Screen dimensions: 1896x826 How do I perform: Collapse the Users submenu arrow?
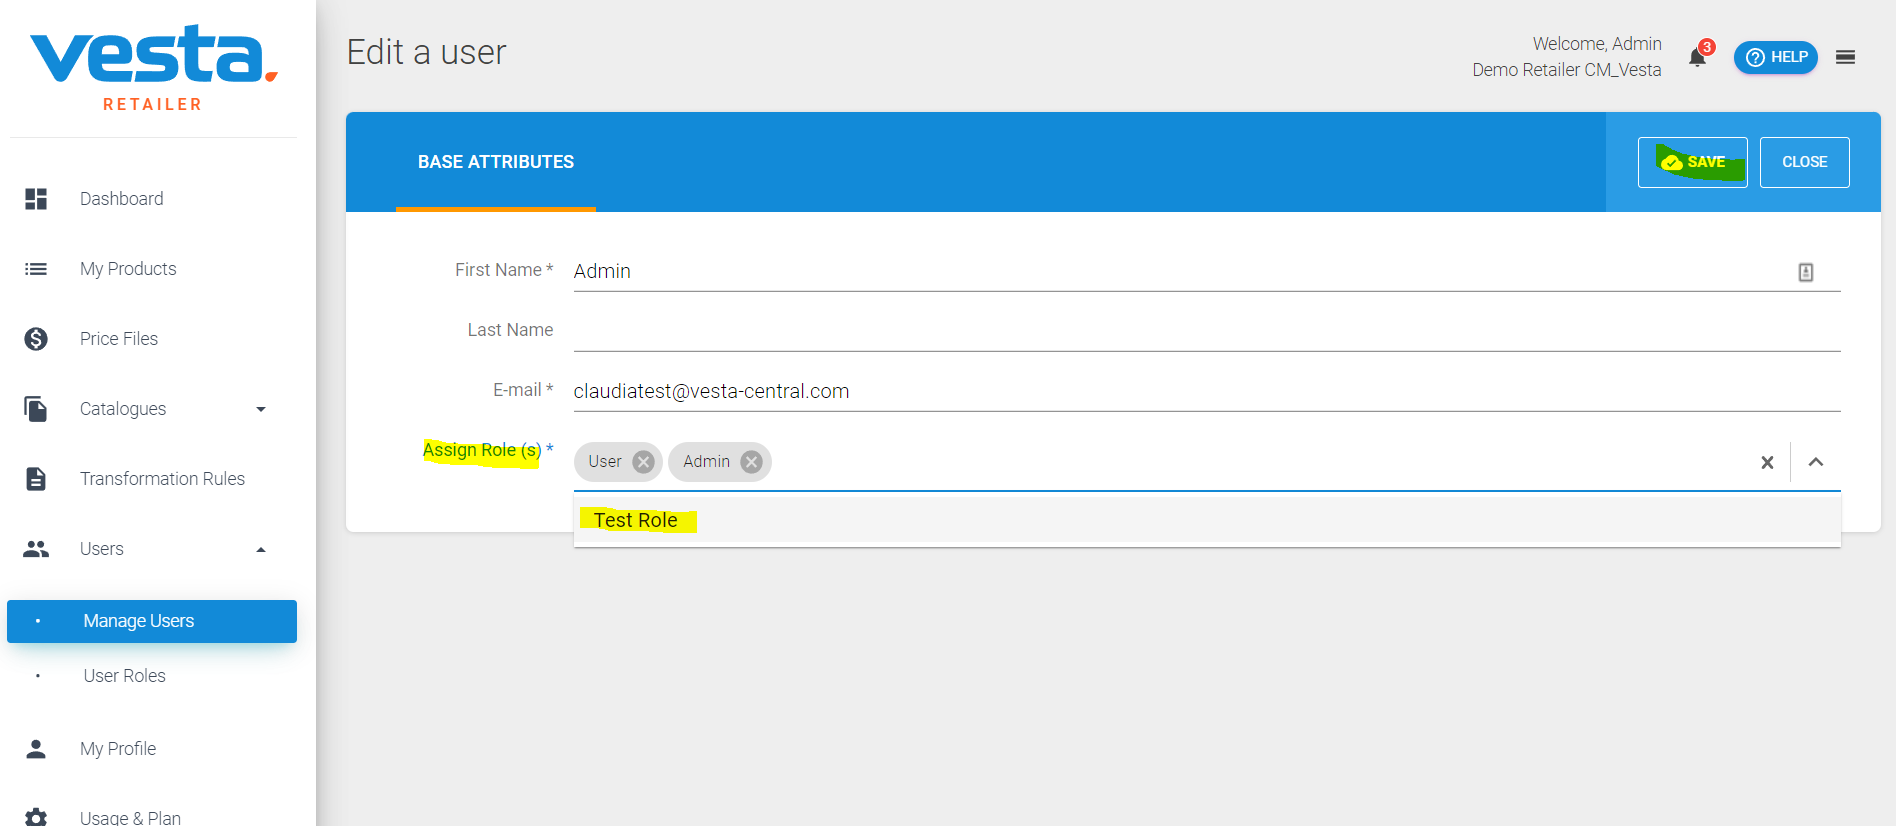coord(261,549)
